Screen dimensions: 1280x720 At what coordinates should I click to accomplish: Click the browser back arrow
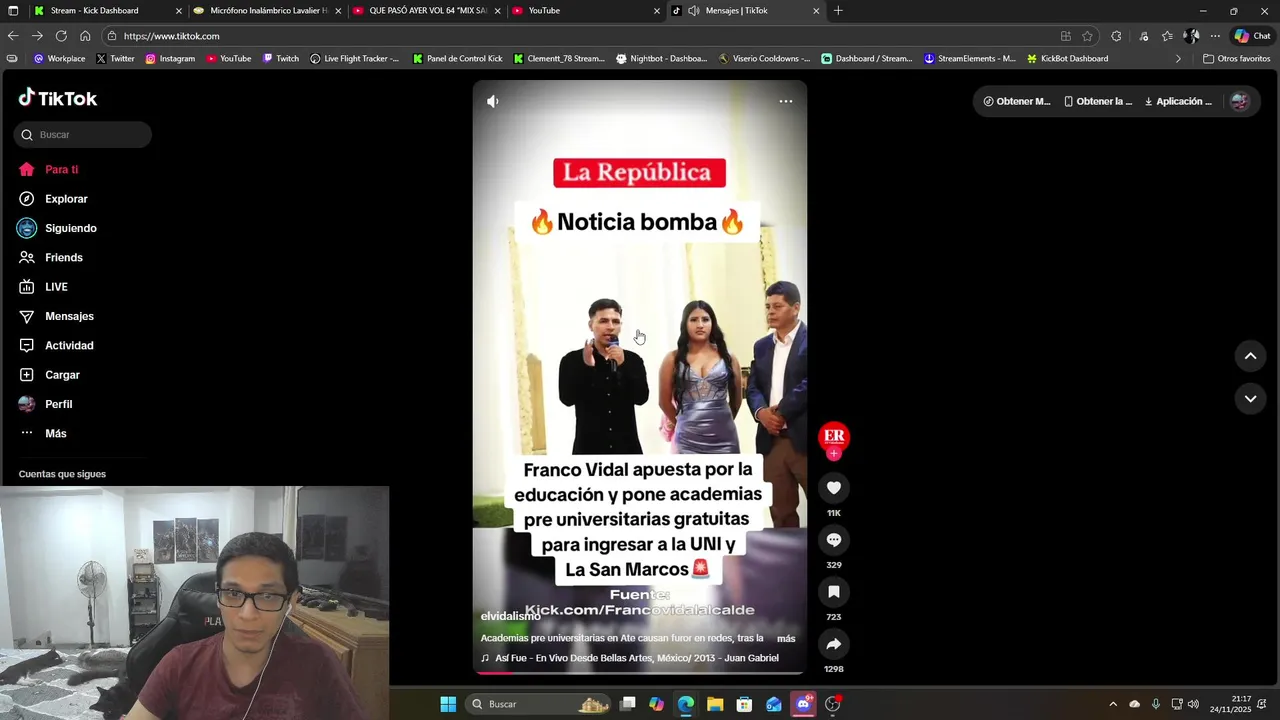[x=13, y=36]
